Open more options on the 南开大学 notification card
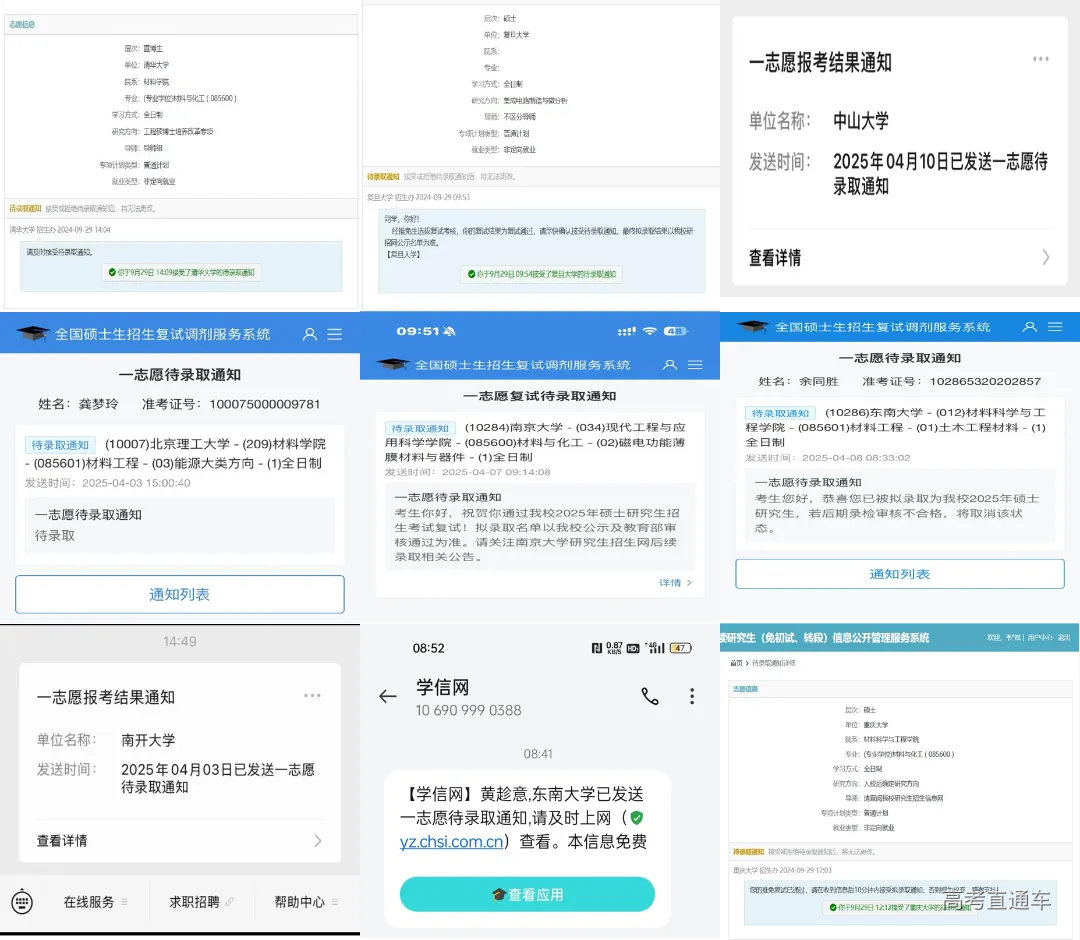1080x940 pixels. (312, 695)
